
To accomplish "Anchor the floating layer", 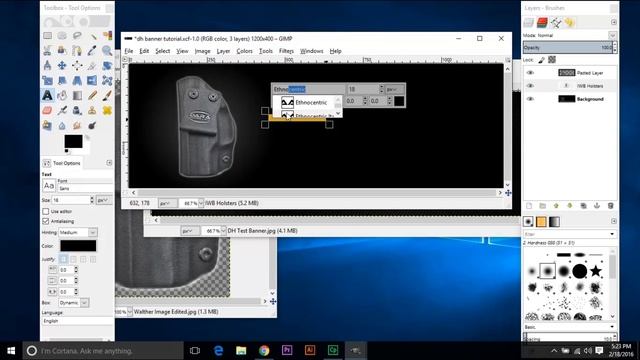I will pos(597,206).
